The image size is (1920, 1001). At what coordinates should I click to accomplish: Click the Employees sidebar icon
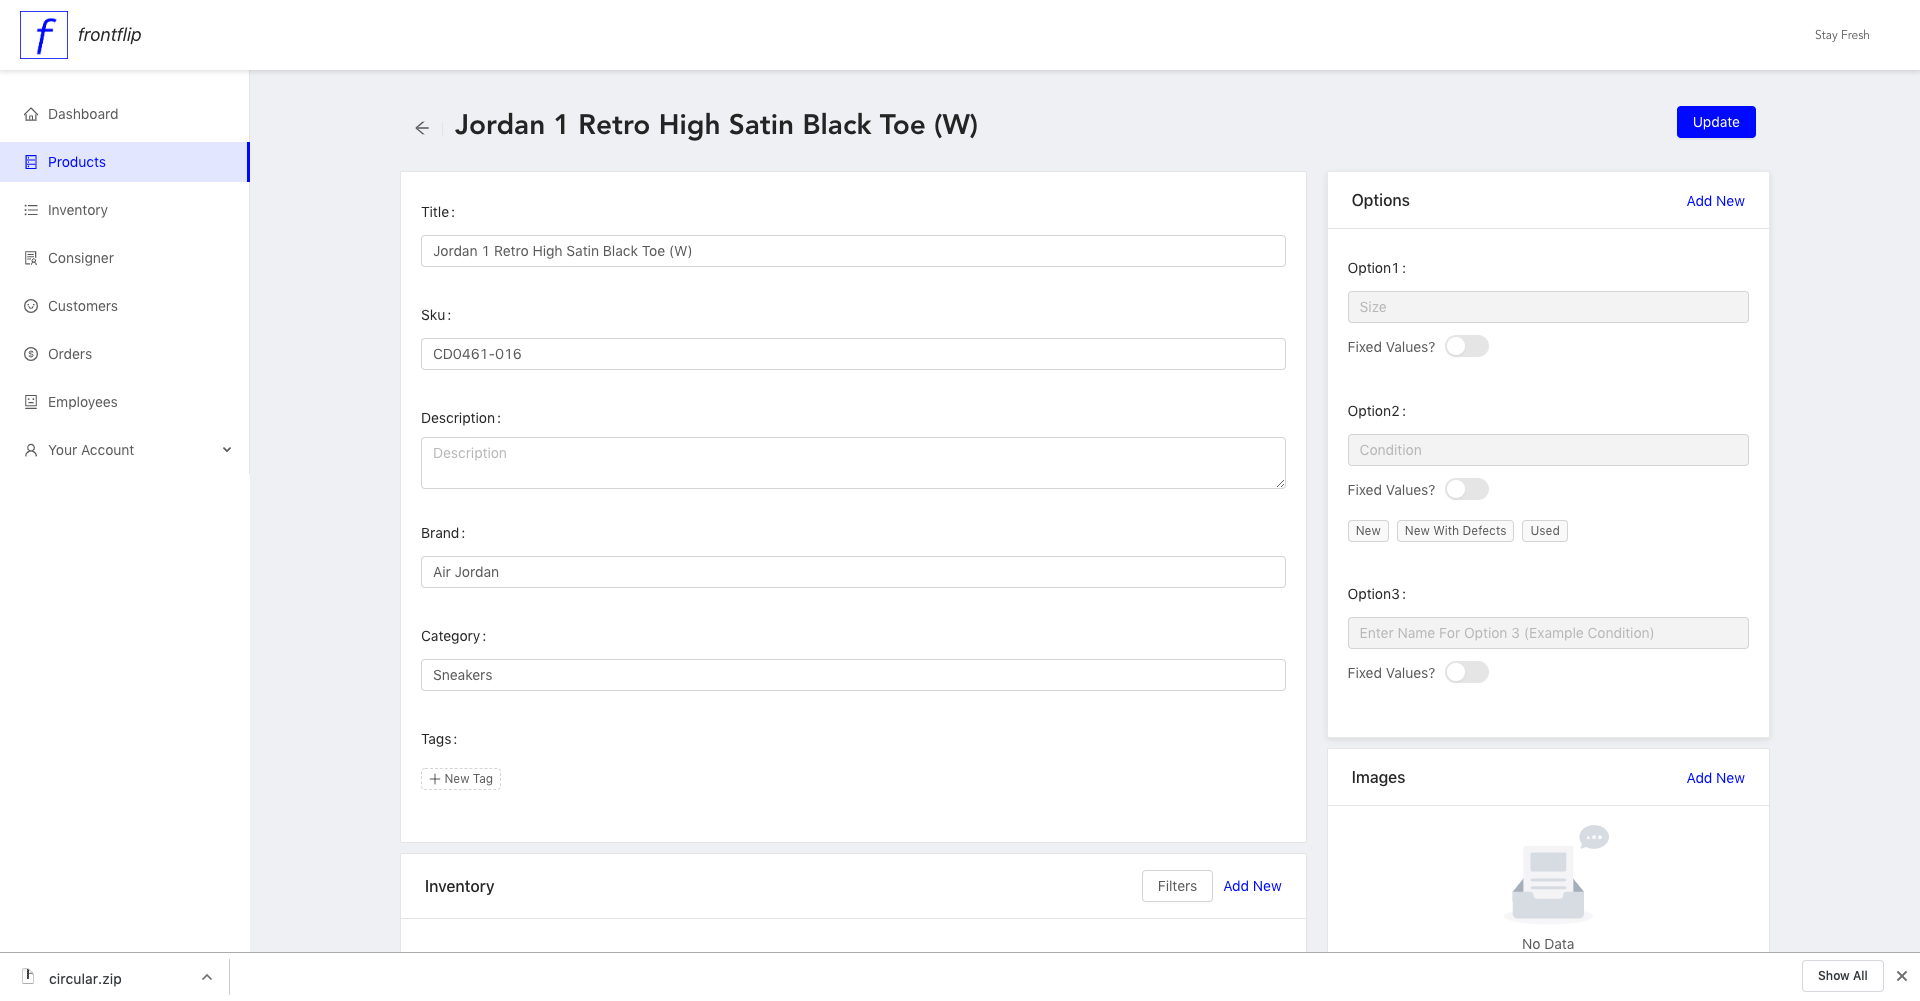[31, 402]
